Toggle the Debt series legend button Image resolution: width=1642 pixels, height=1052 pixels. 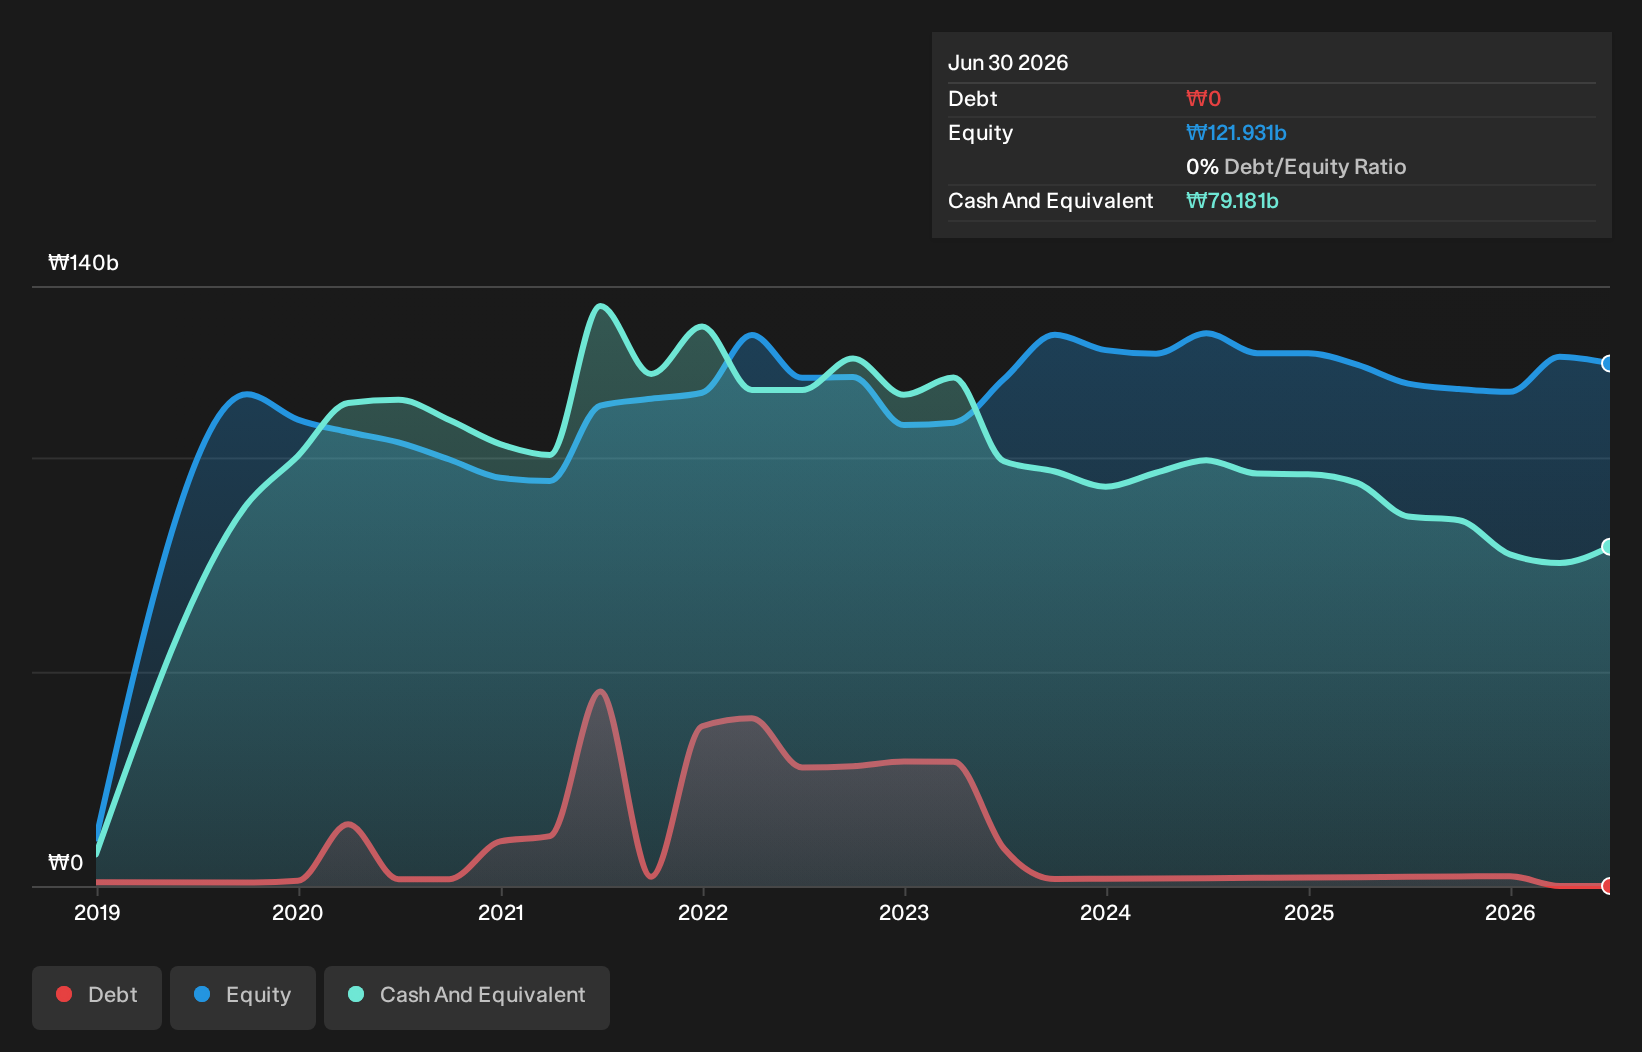point(97,997)
